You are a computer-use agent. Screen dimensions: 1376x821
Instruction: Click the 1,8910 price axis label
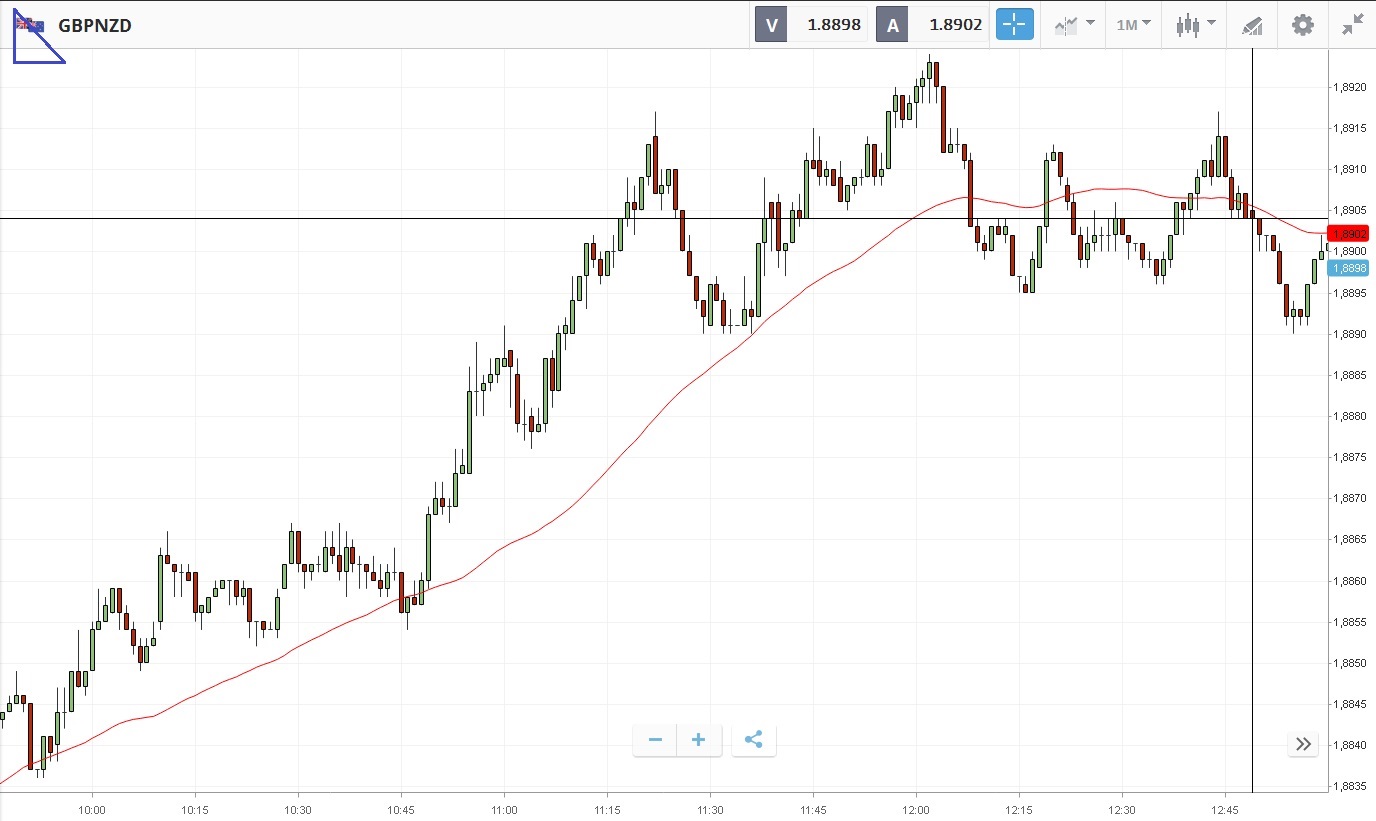click(1349, 169)
